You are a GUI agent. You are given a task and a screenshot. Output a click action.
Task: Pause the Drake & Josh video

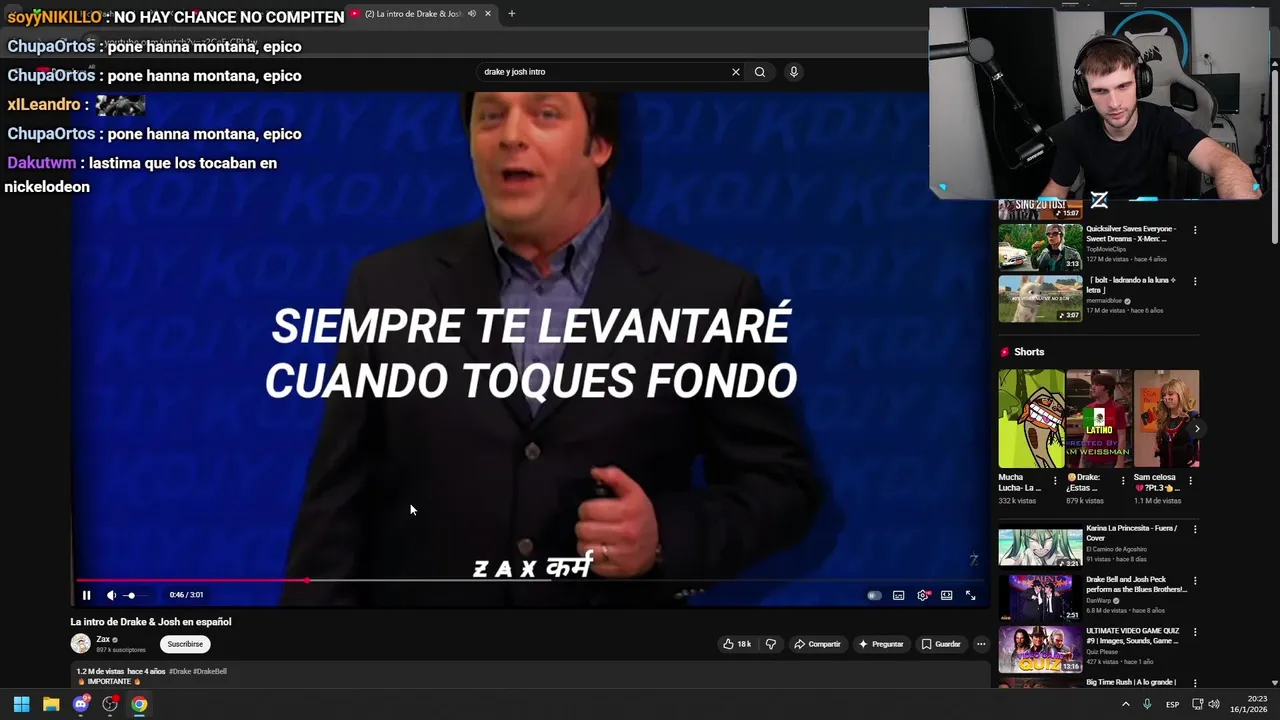point(86,595)
